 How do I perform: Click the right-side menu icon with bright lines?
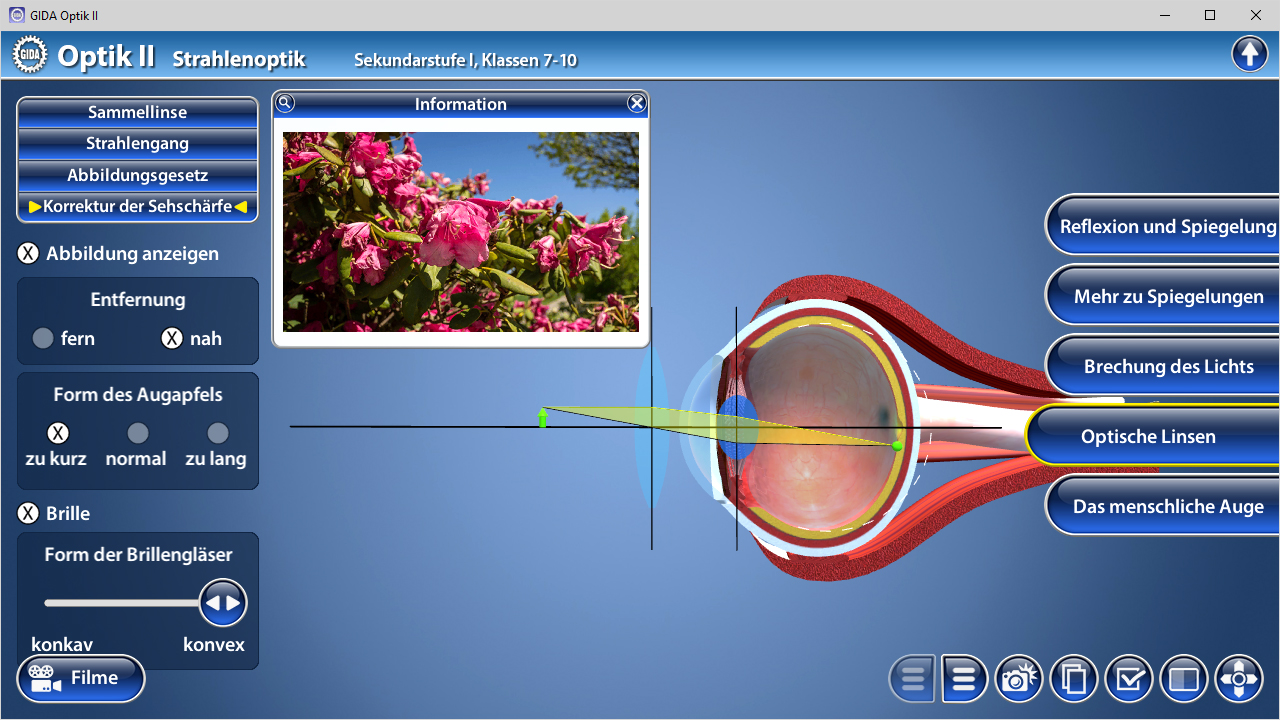pyautogui.click(x=964, y=680)
